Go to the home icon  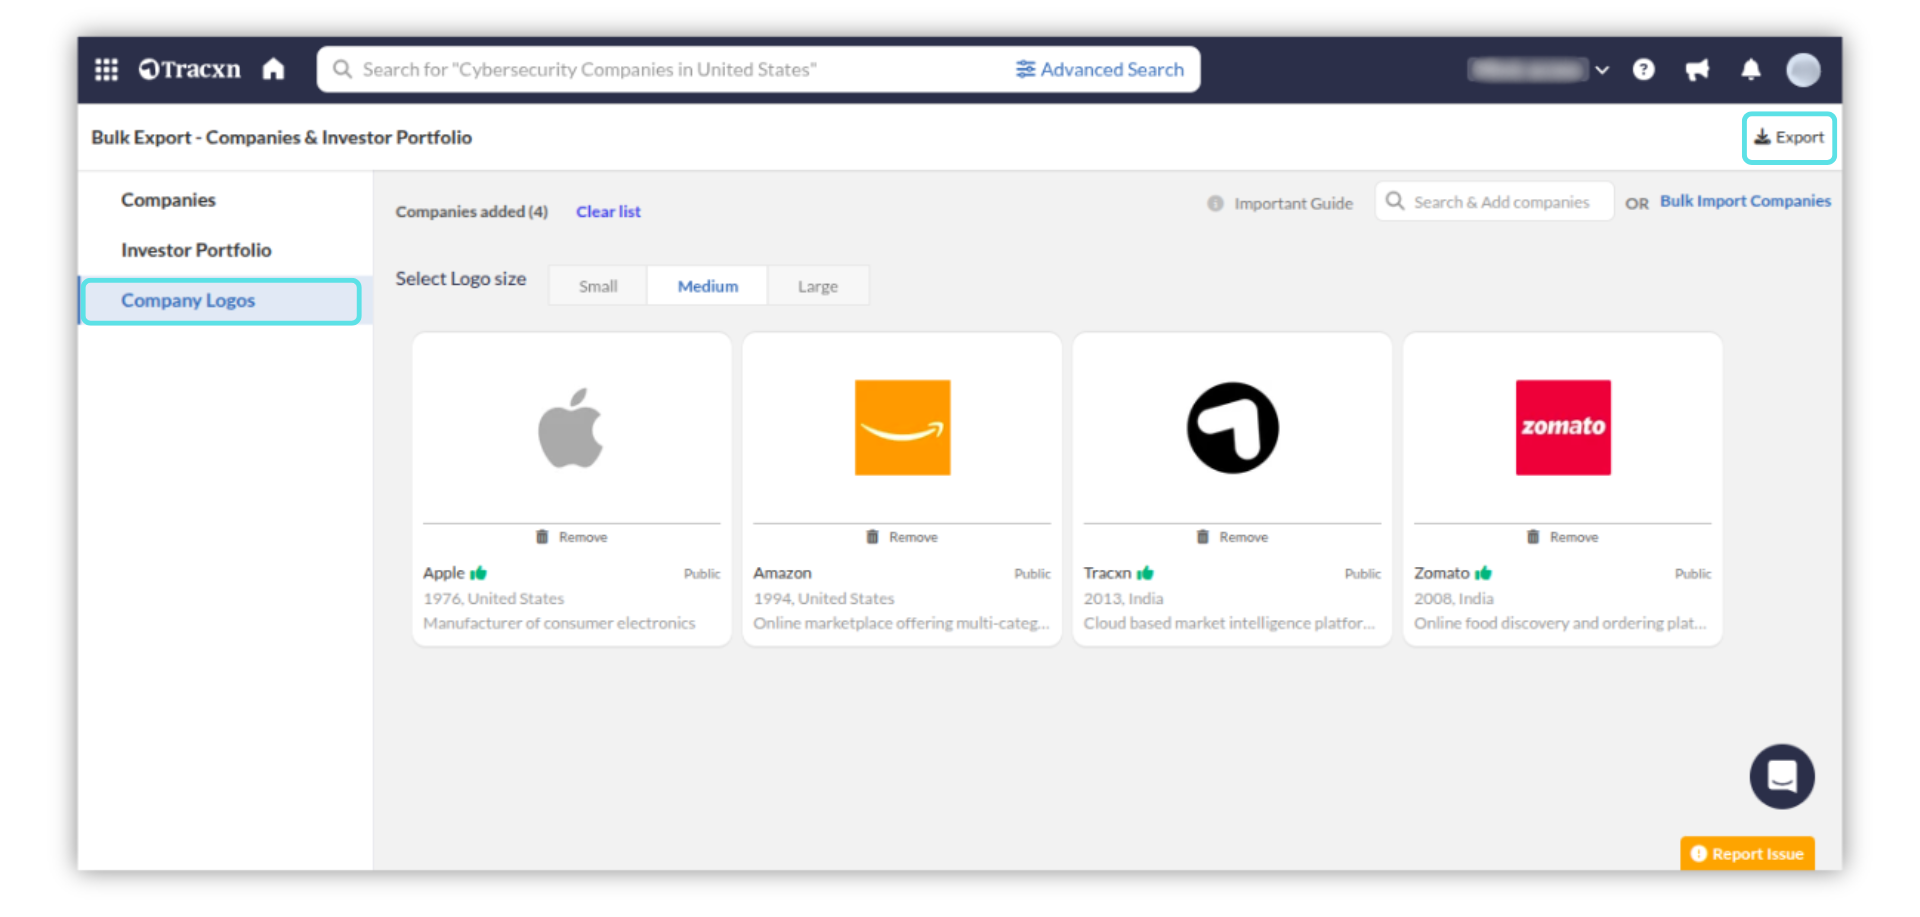tap(273, 69)
